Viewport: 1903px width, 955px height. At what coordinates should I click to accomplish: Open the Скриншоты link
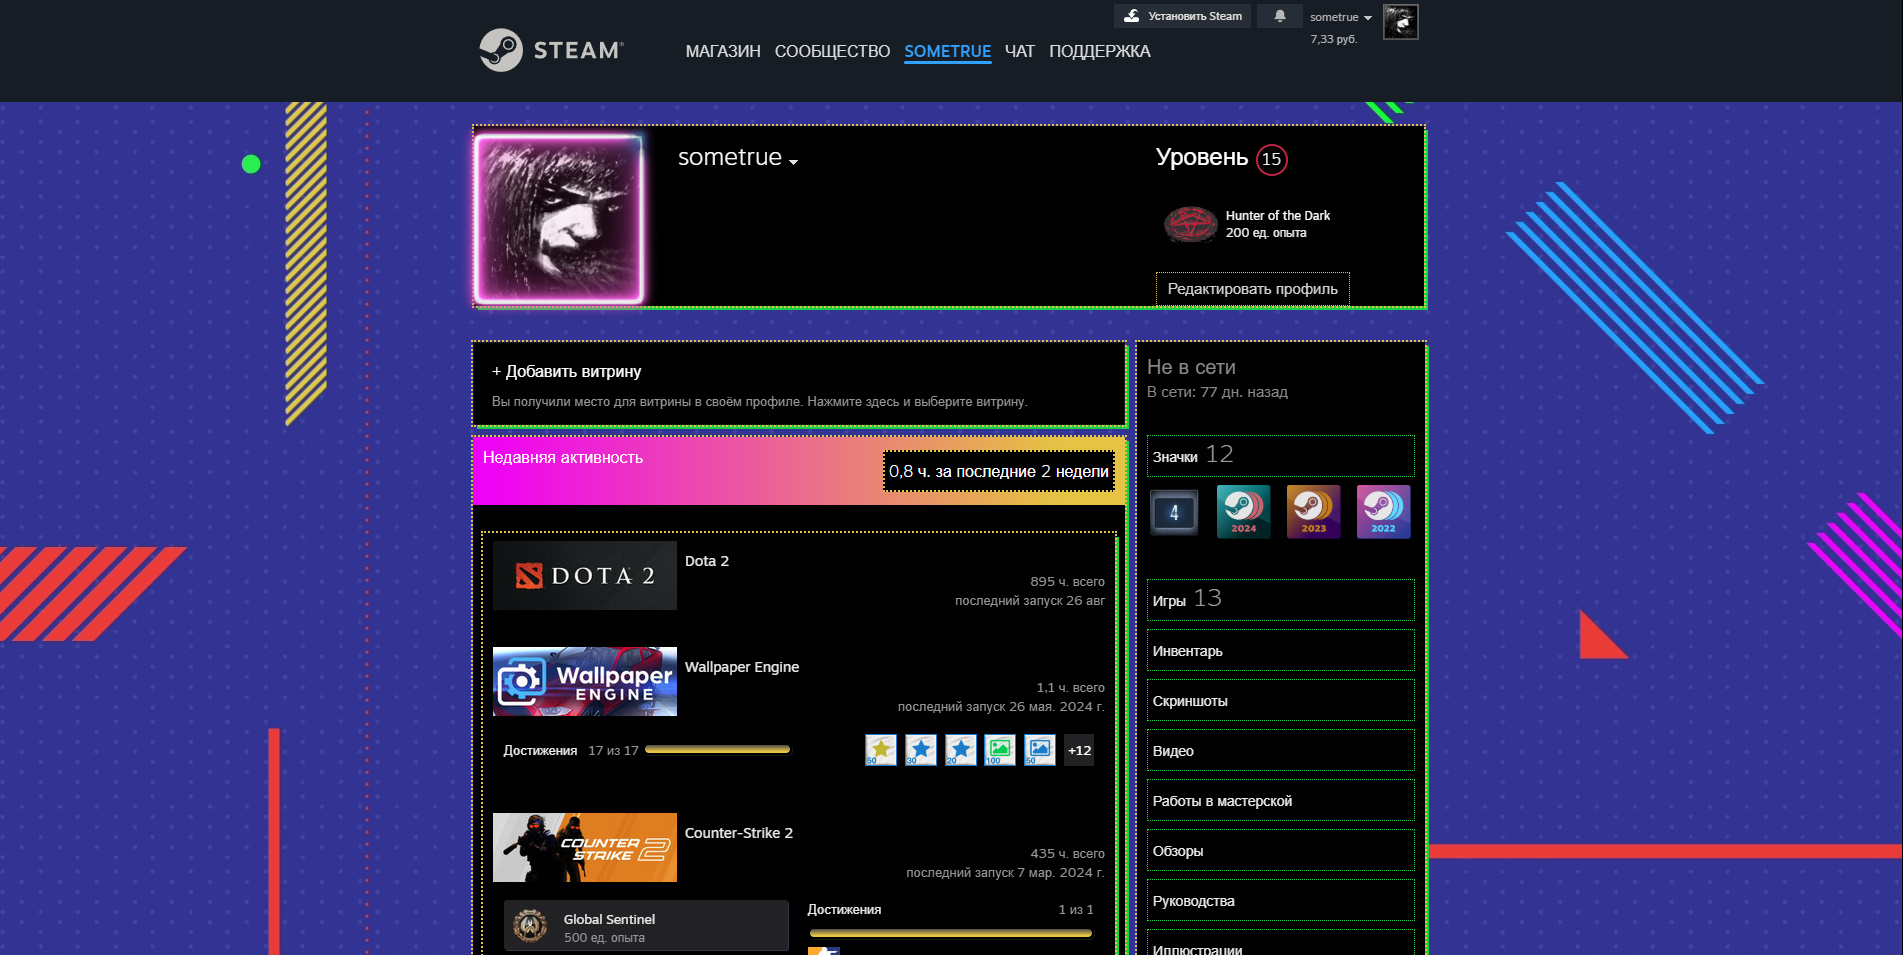tap(1281, 700)
